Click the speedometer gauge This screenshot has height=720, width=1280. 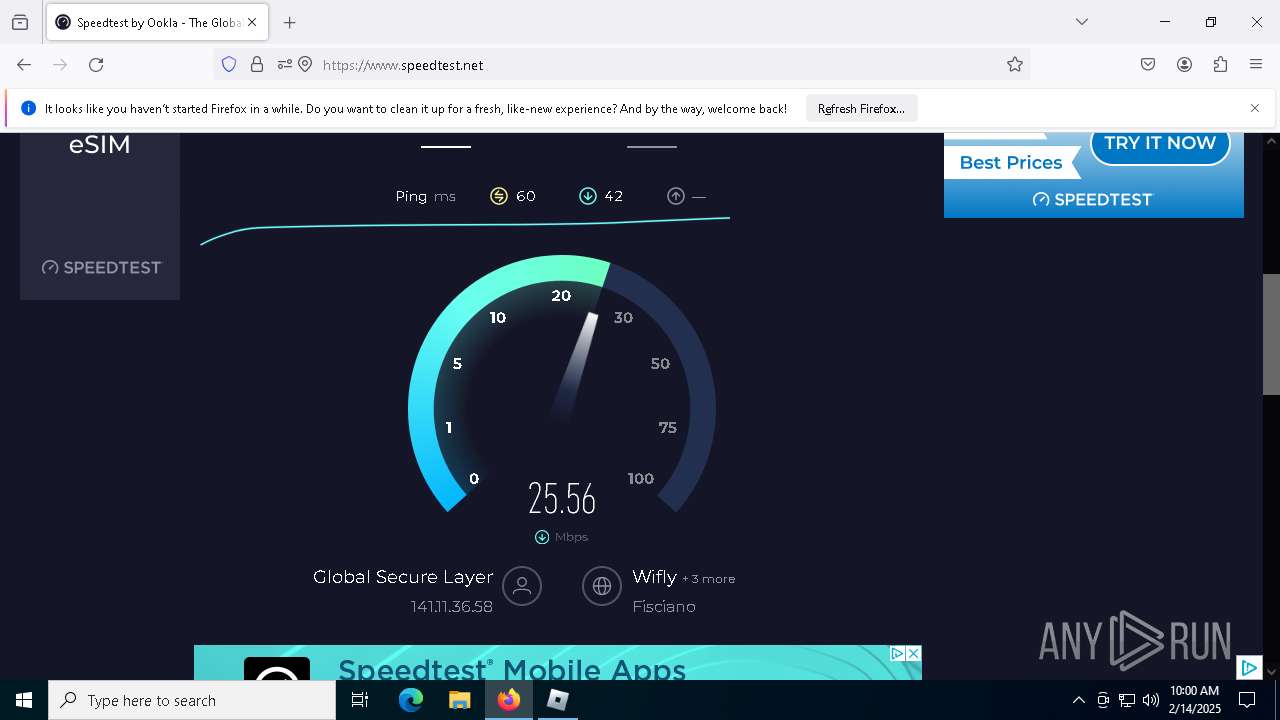(562, 385)
